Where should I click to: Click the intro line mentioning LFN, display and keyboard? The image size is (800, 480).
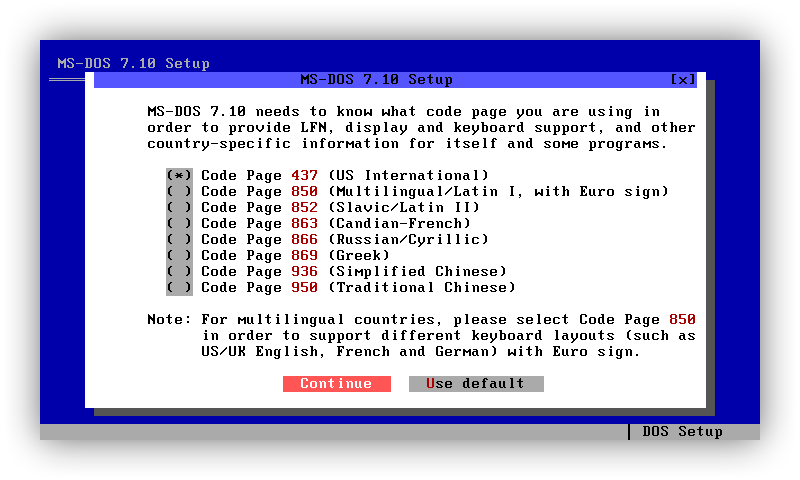421,128
